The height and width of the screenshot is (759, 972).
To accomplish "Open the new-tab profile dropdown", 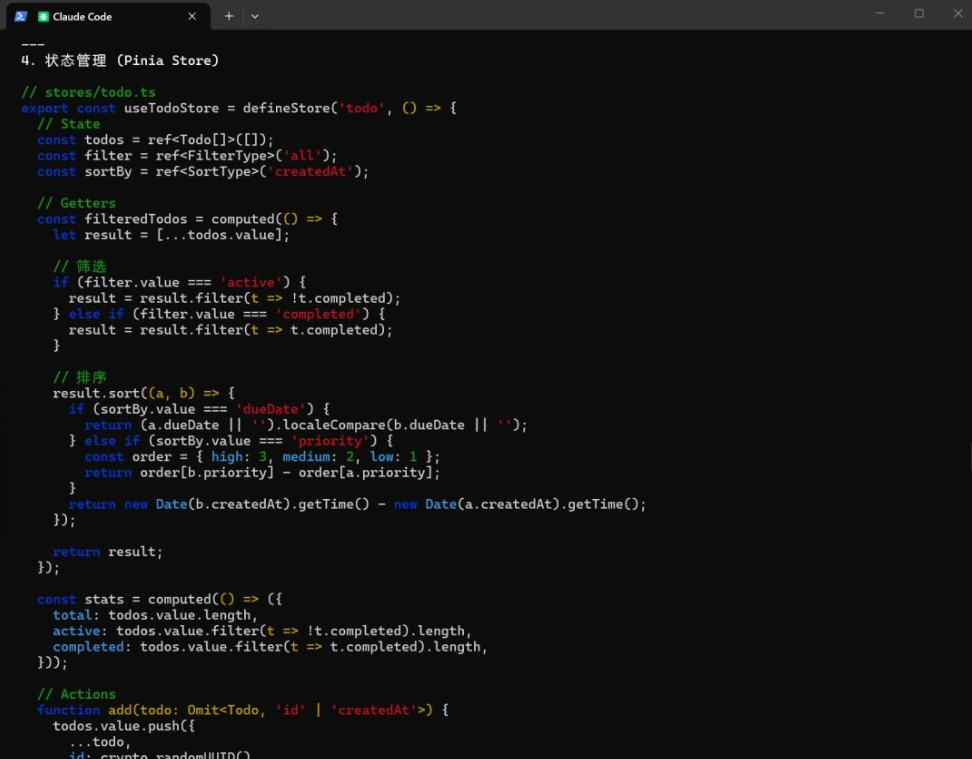I will point(255,17).
